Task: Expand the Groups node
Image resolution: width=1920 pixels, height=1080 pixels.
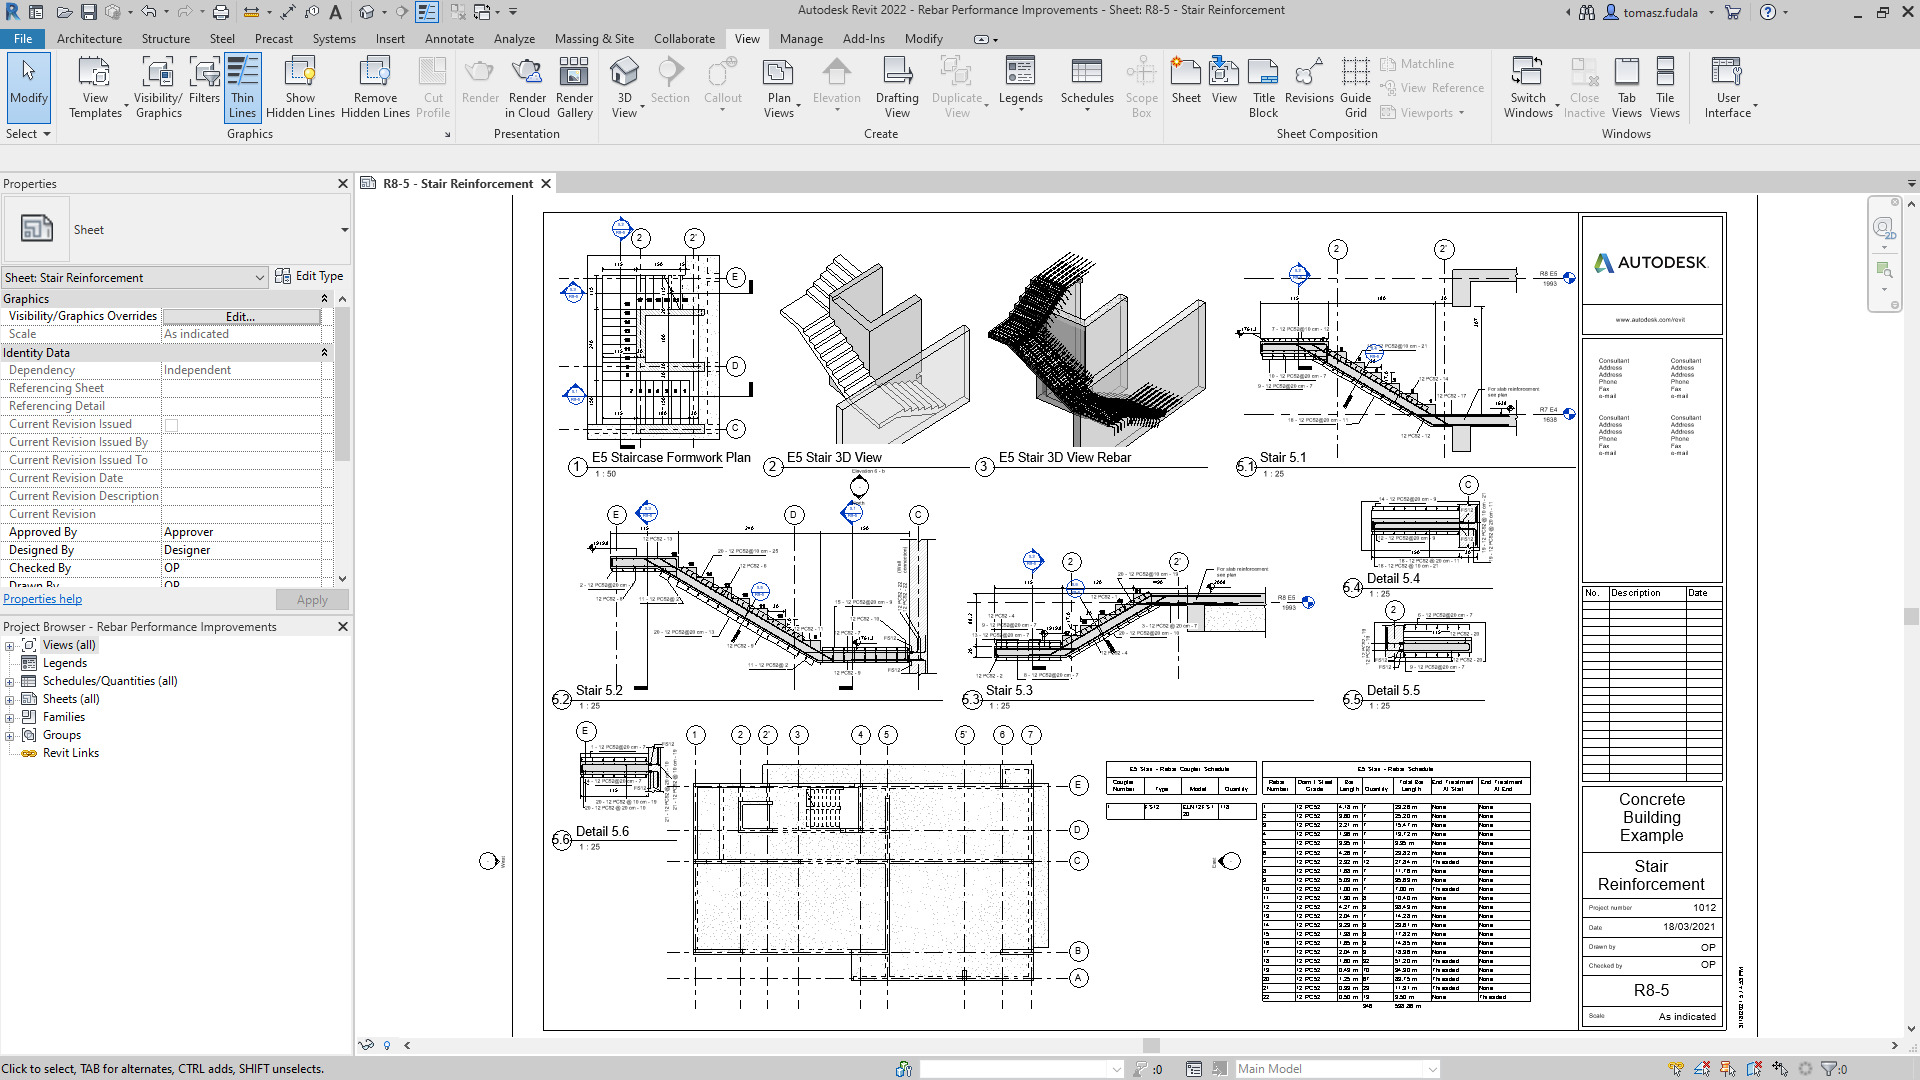Action: [x=10, y=736]
